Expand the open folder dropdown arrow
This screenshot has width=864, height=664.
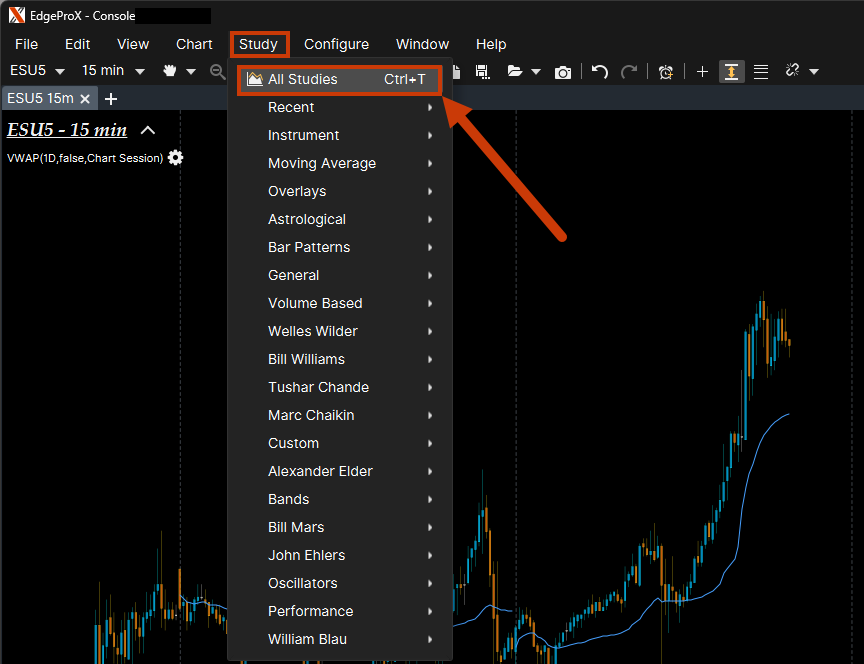[536, 72]
